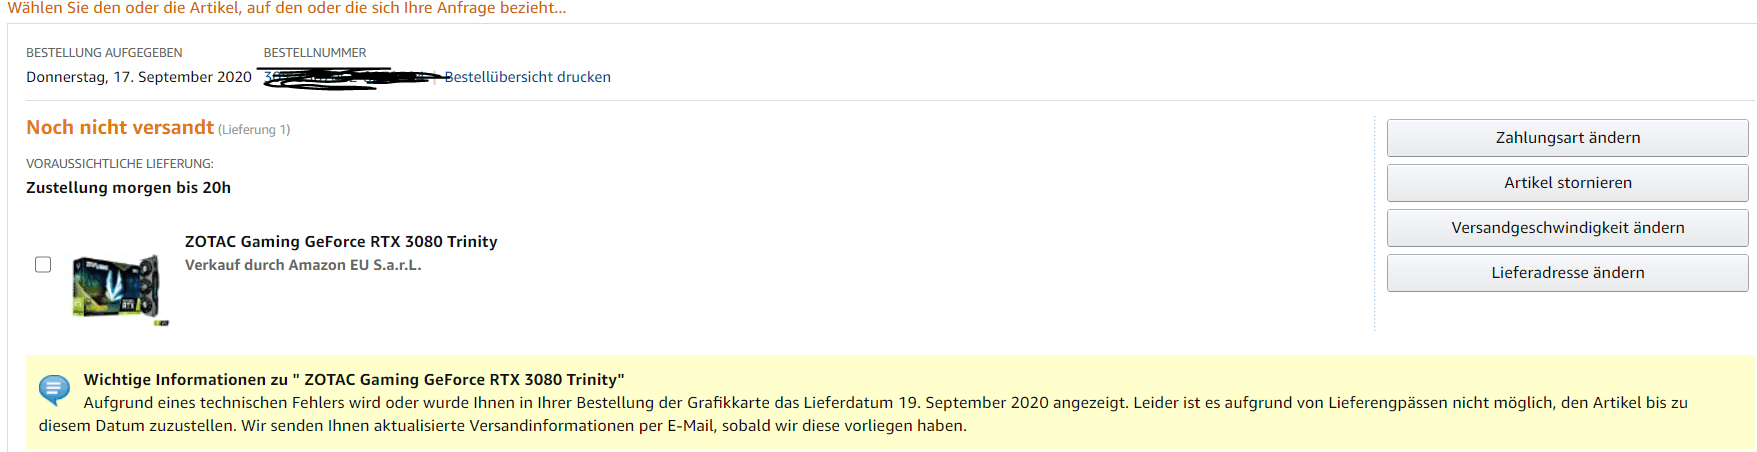The height and width of the screenshot is (452, 1757).
Task: Click the order date 'Donnerstag, 17. September 2020'
Action: tap(139, 77)
